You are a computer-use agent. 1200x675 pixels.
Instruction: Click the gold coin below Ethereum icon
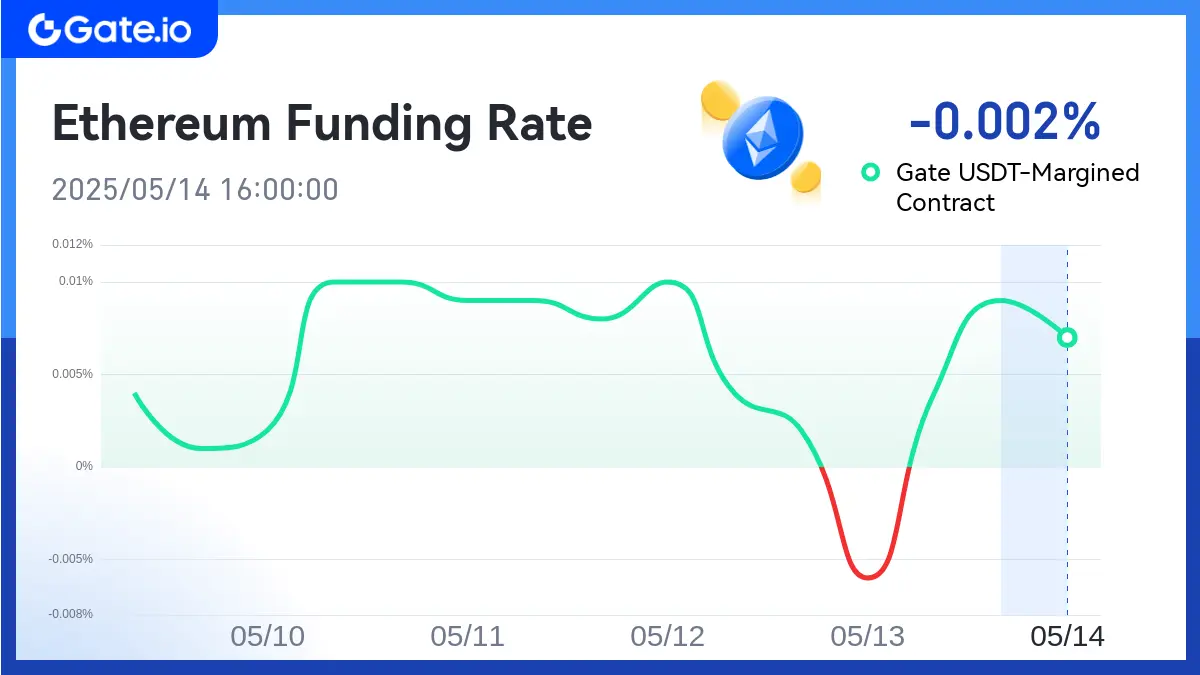pos(806,177)
